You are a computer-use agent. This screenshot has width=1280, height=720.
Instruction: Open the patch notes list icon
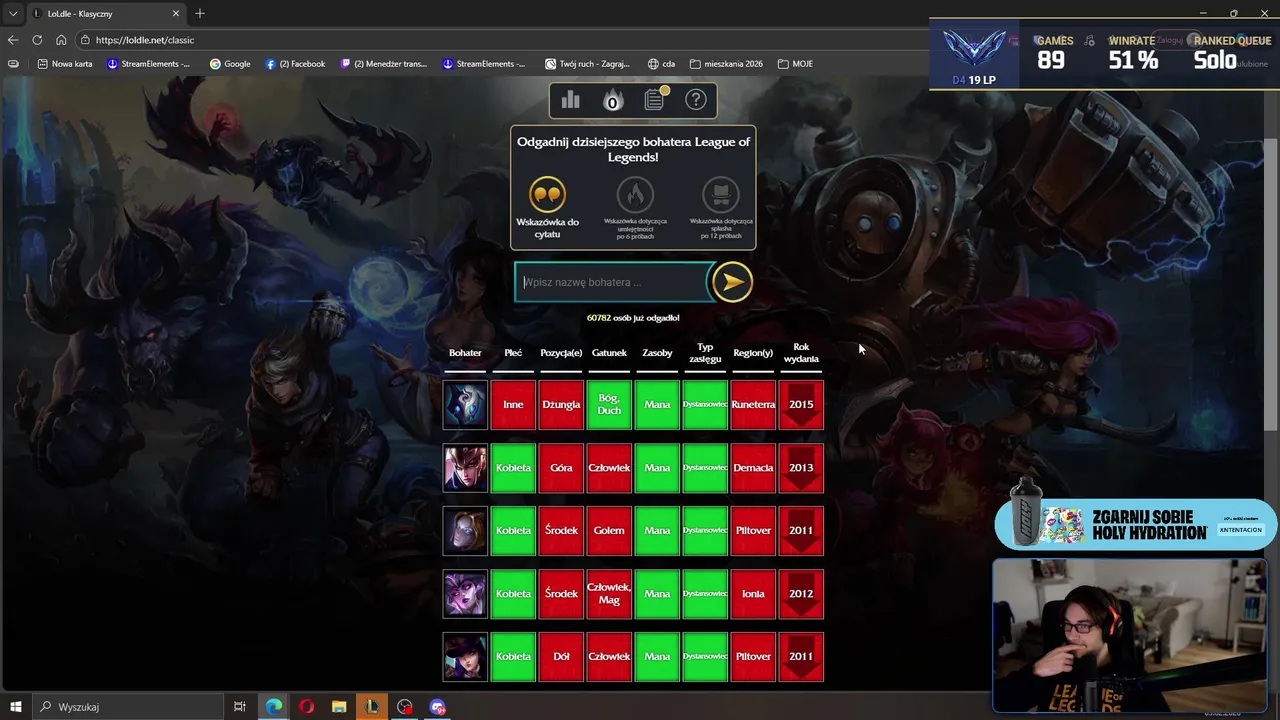(x=655, y=99)
